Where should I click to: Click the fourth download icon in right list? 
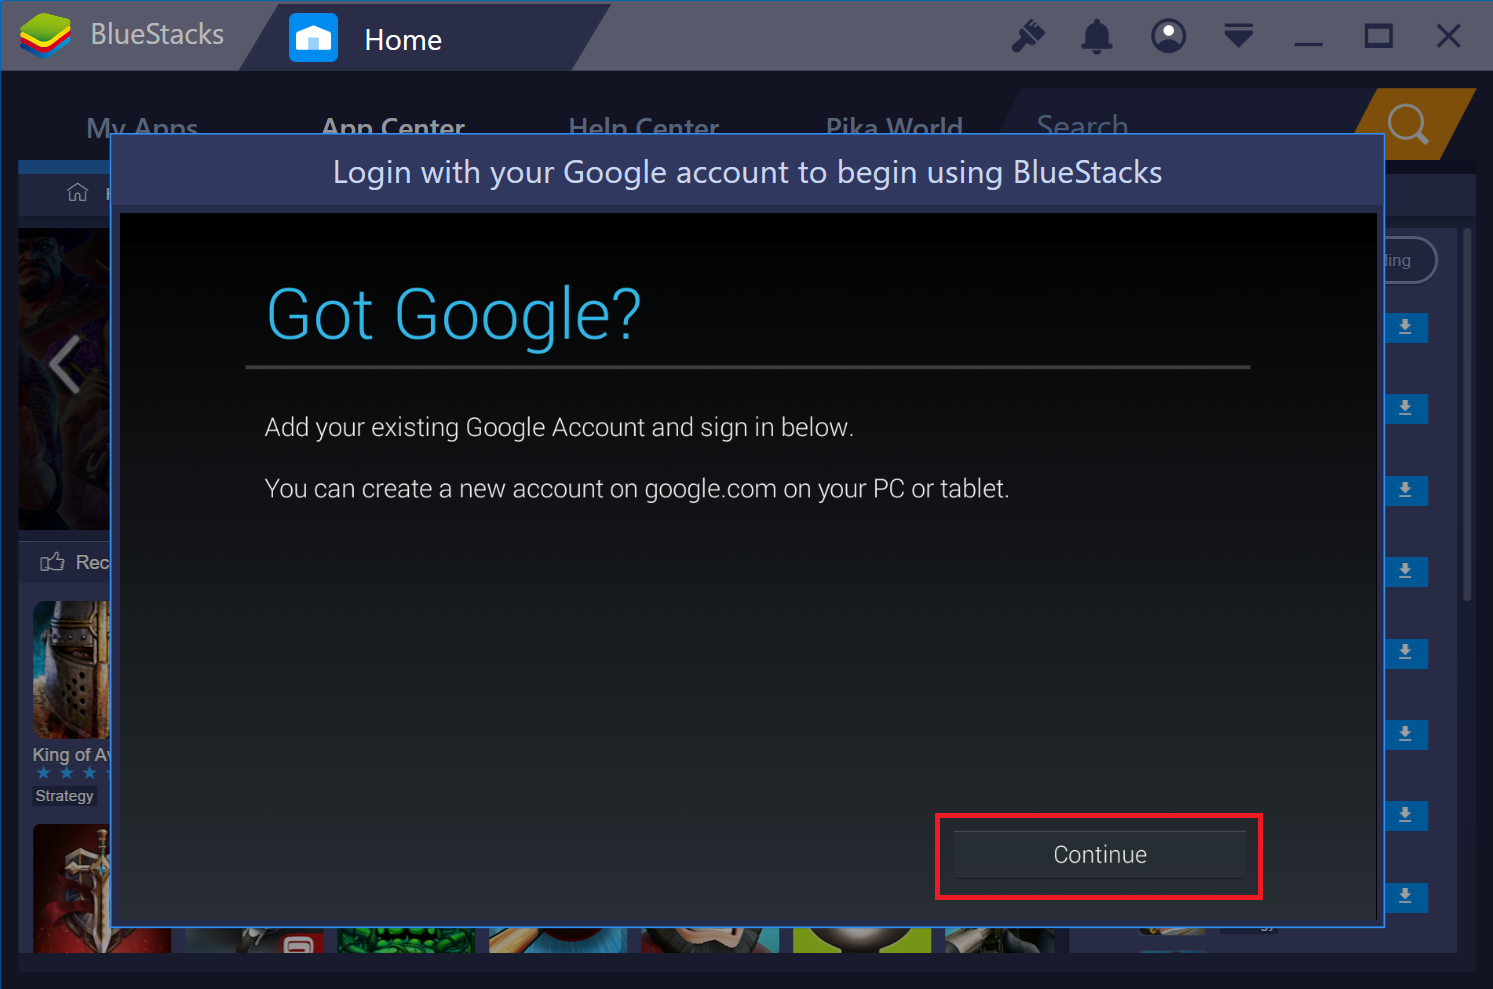click(1405, 571)
